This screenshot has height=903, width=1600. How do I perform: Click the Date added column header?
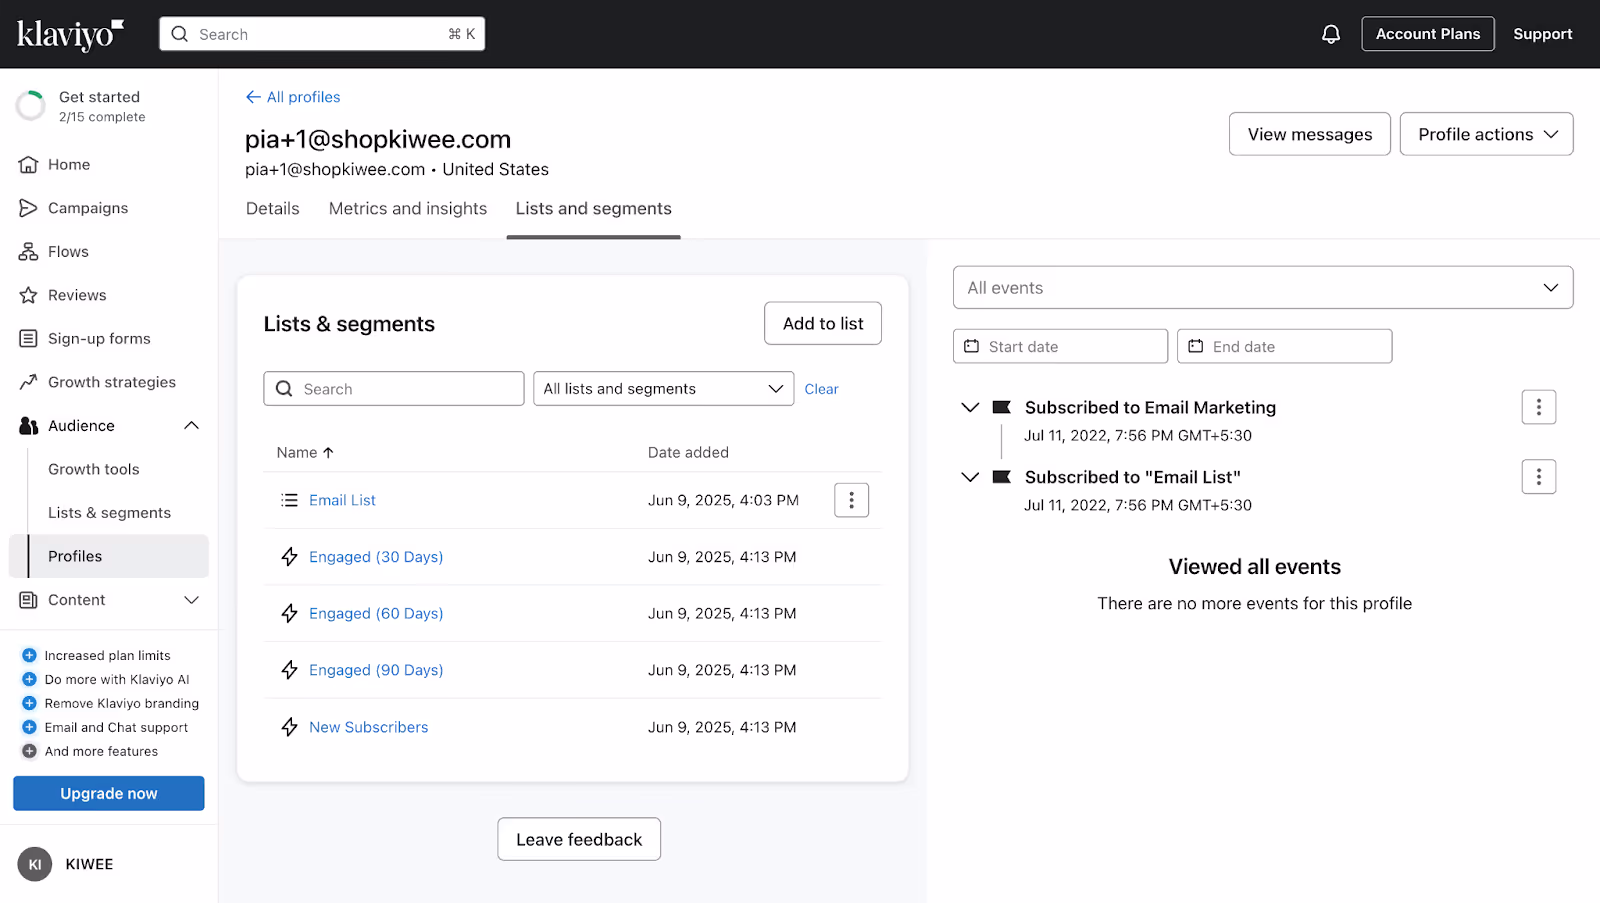[x=688, y=453]
